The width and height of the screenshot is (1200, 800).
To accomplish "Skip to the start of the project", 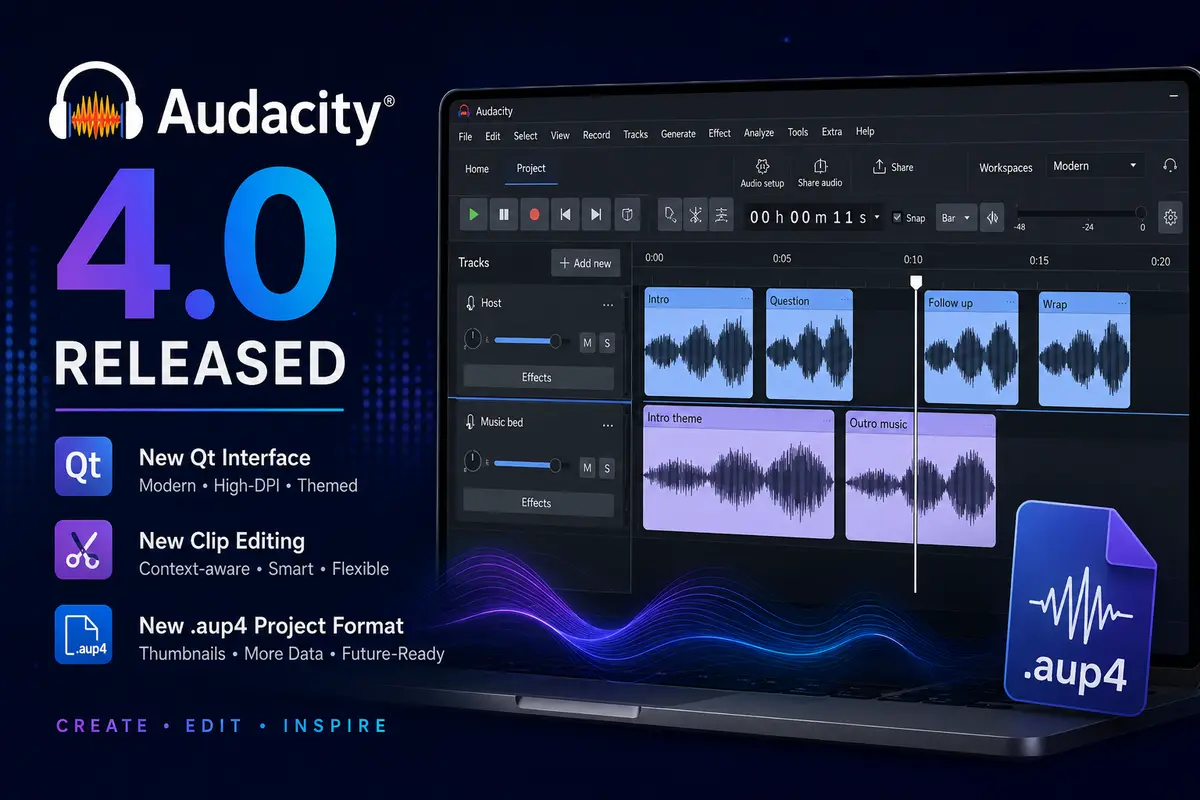I will coord(565,214).
